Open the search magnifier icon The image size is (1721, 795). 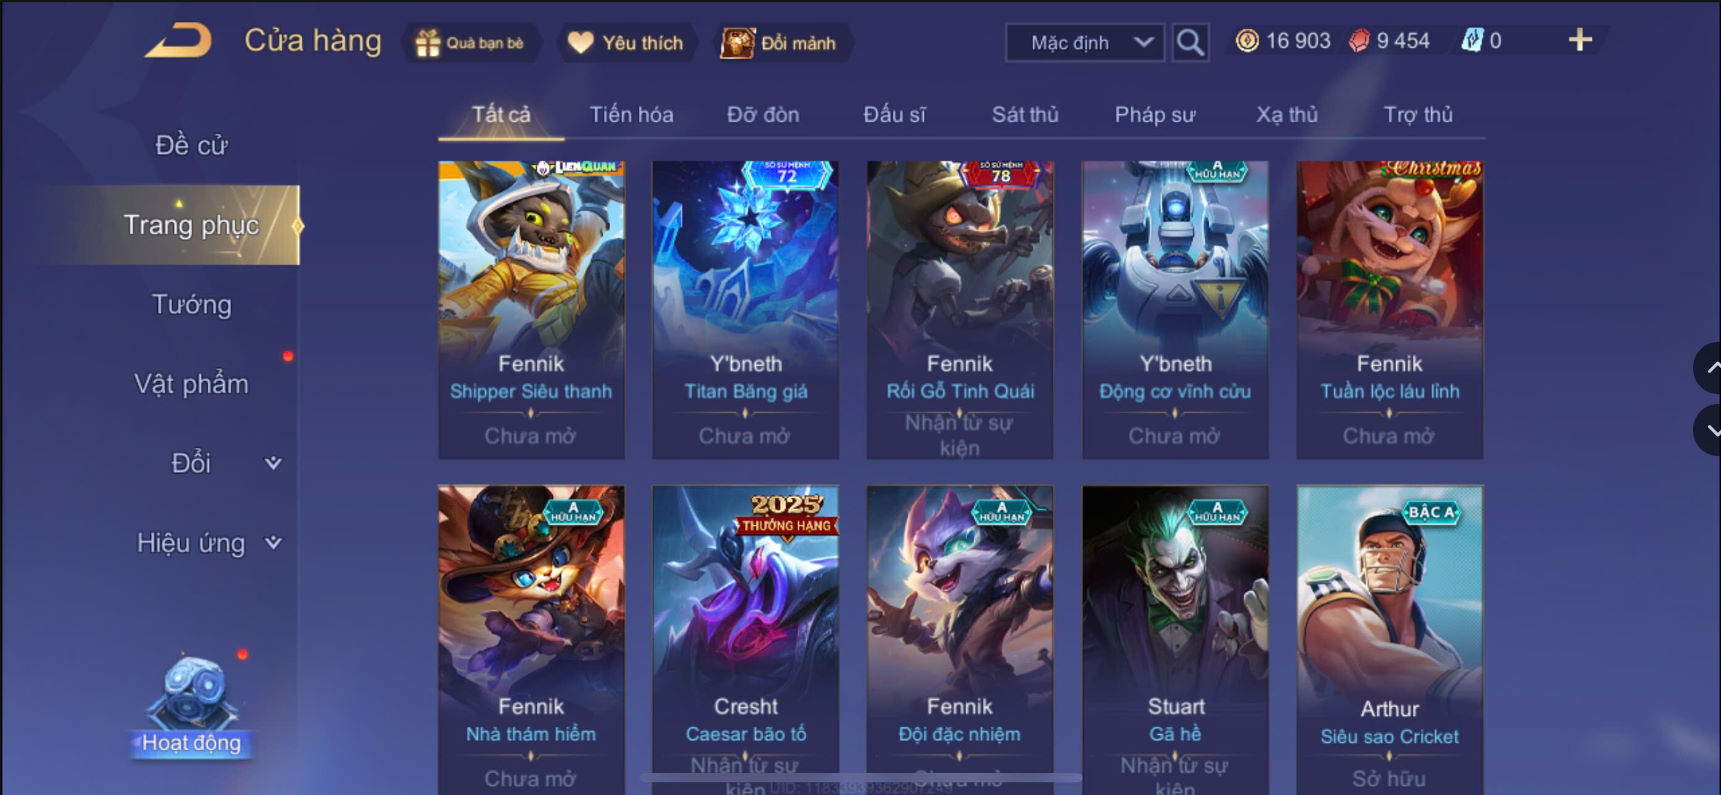[x=1190, y=42]
